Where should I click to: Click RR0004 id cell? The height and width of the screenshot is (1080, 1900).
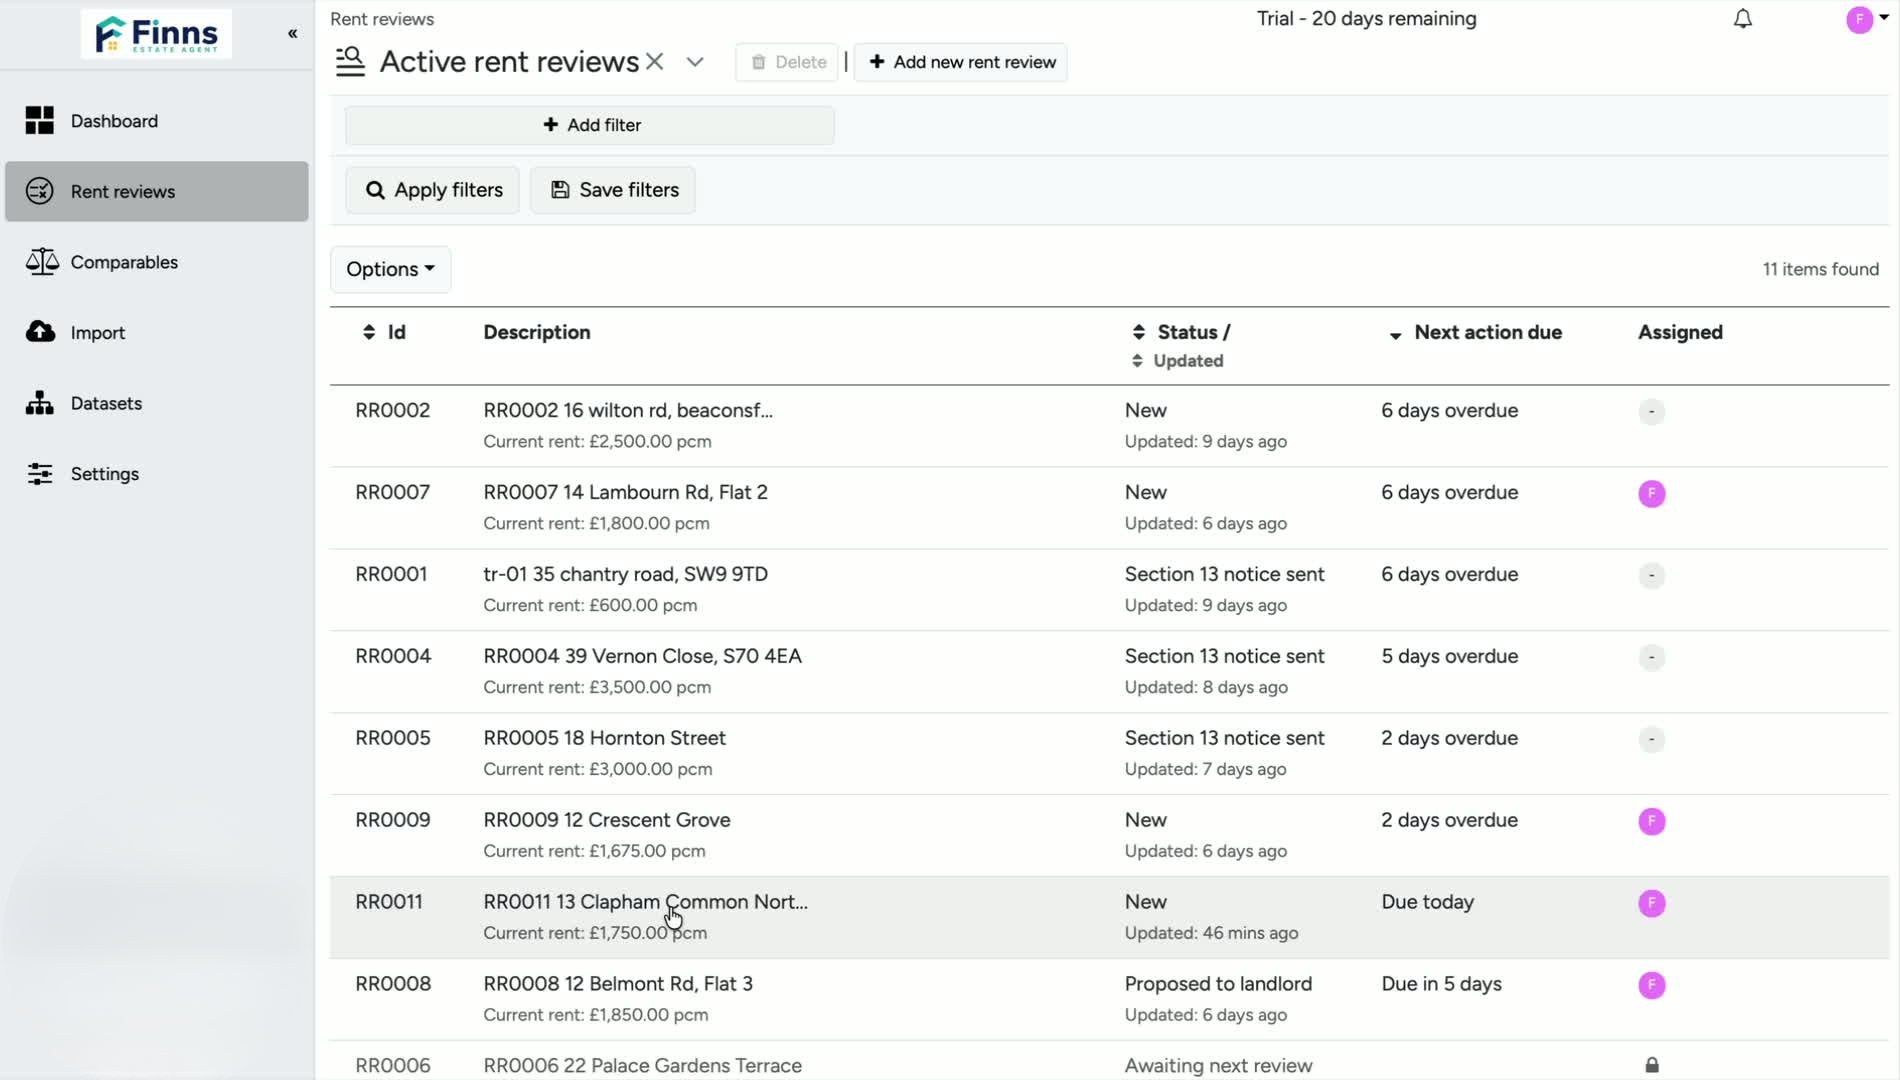click(393, 656)
